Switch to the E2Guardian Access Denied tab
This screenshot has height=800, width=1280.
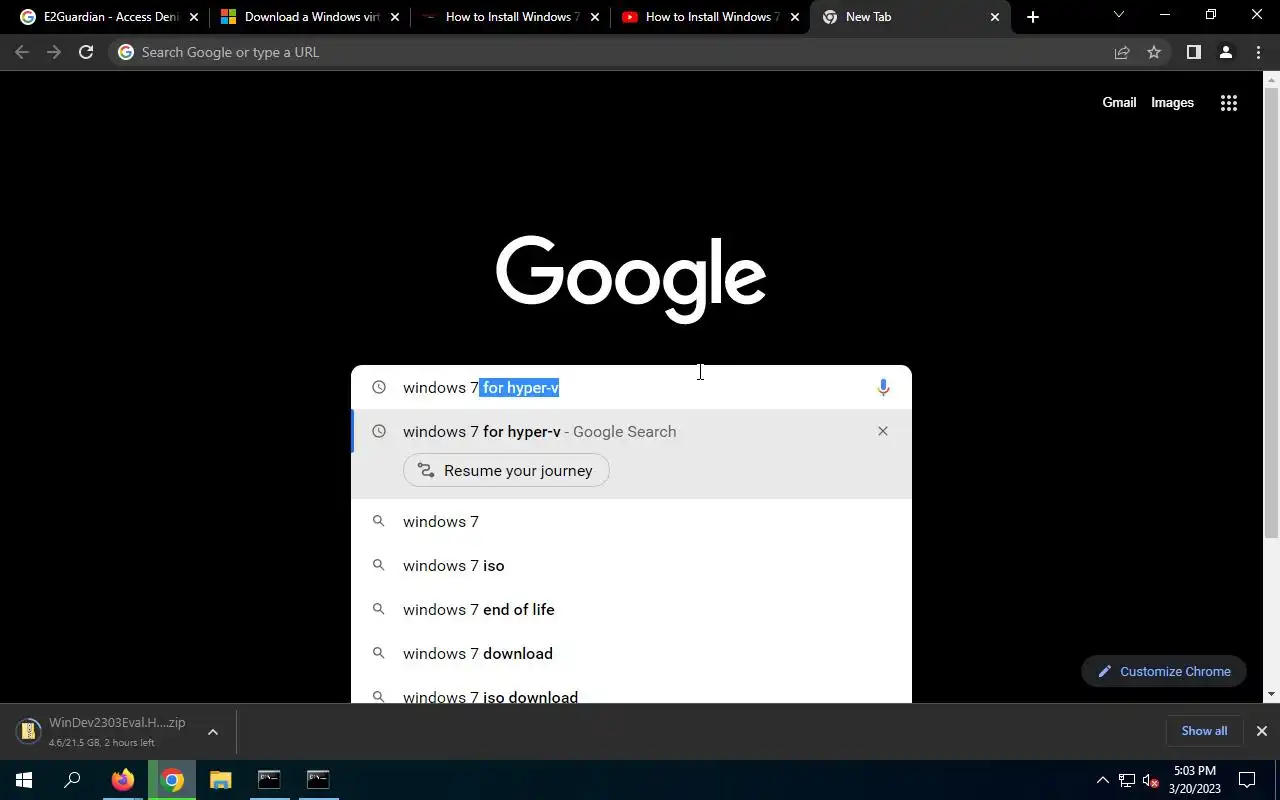click(110, 17)
